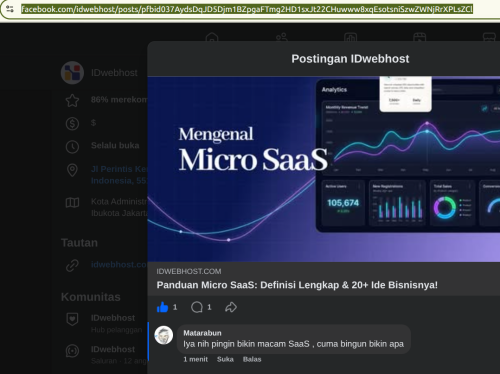Click the chat channel icon beside Saluran
This screenshot has height=374, width=500.
(72, 351)
